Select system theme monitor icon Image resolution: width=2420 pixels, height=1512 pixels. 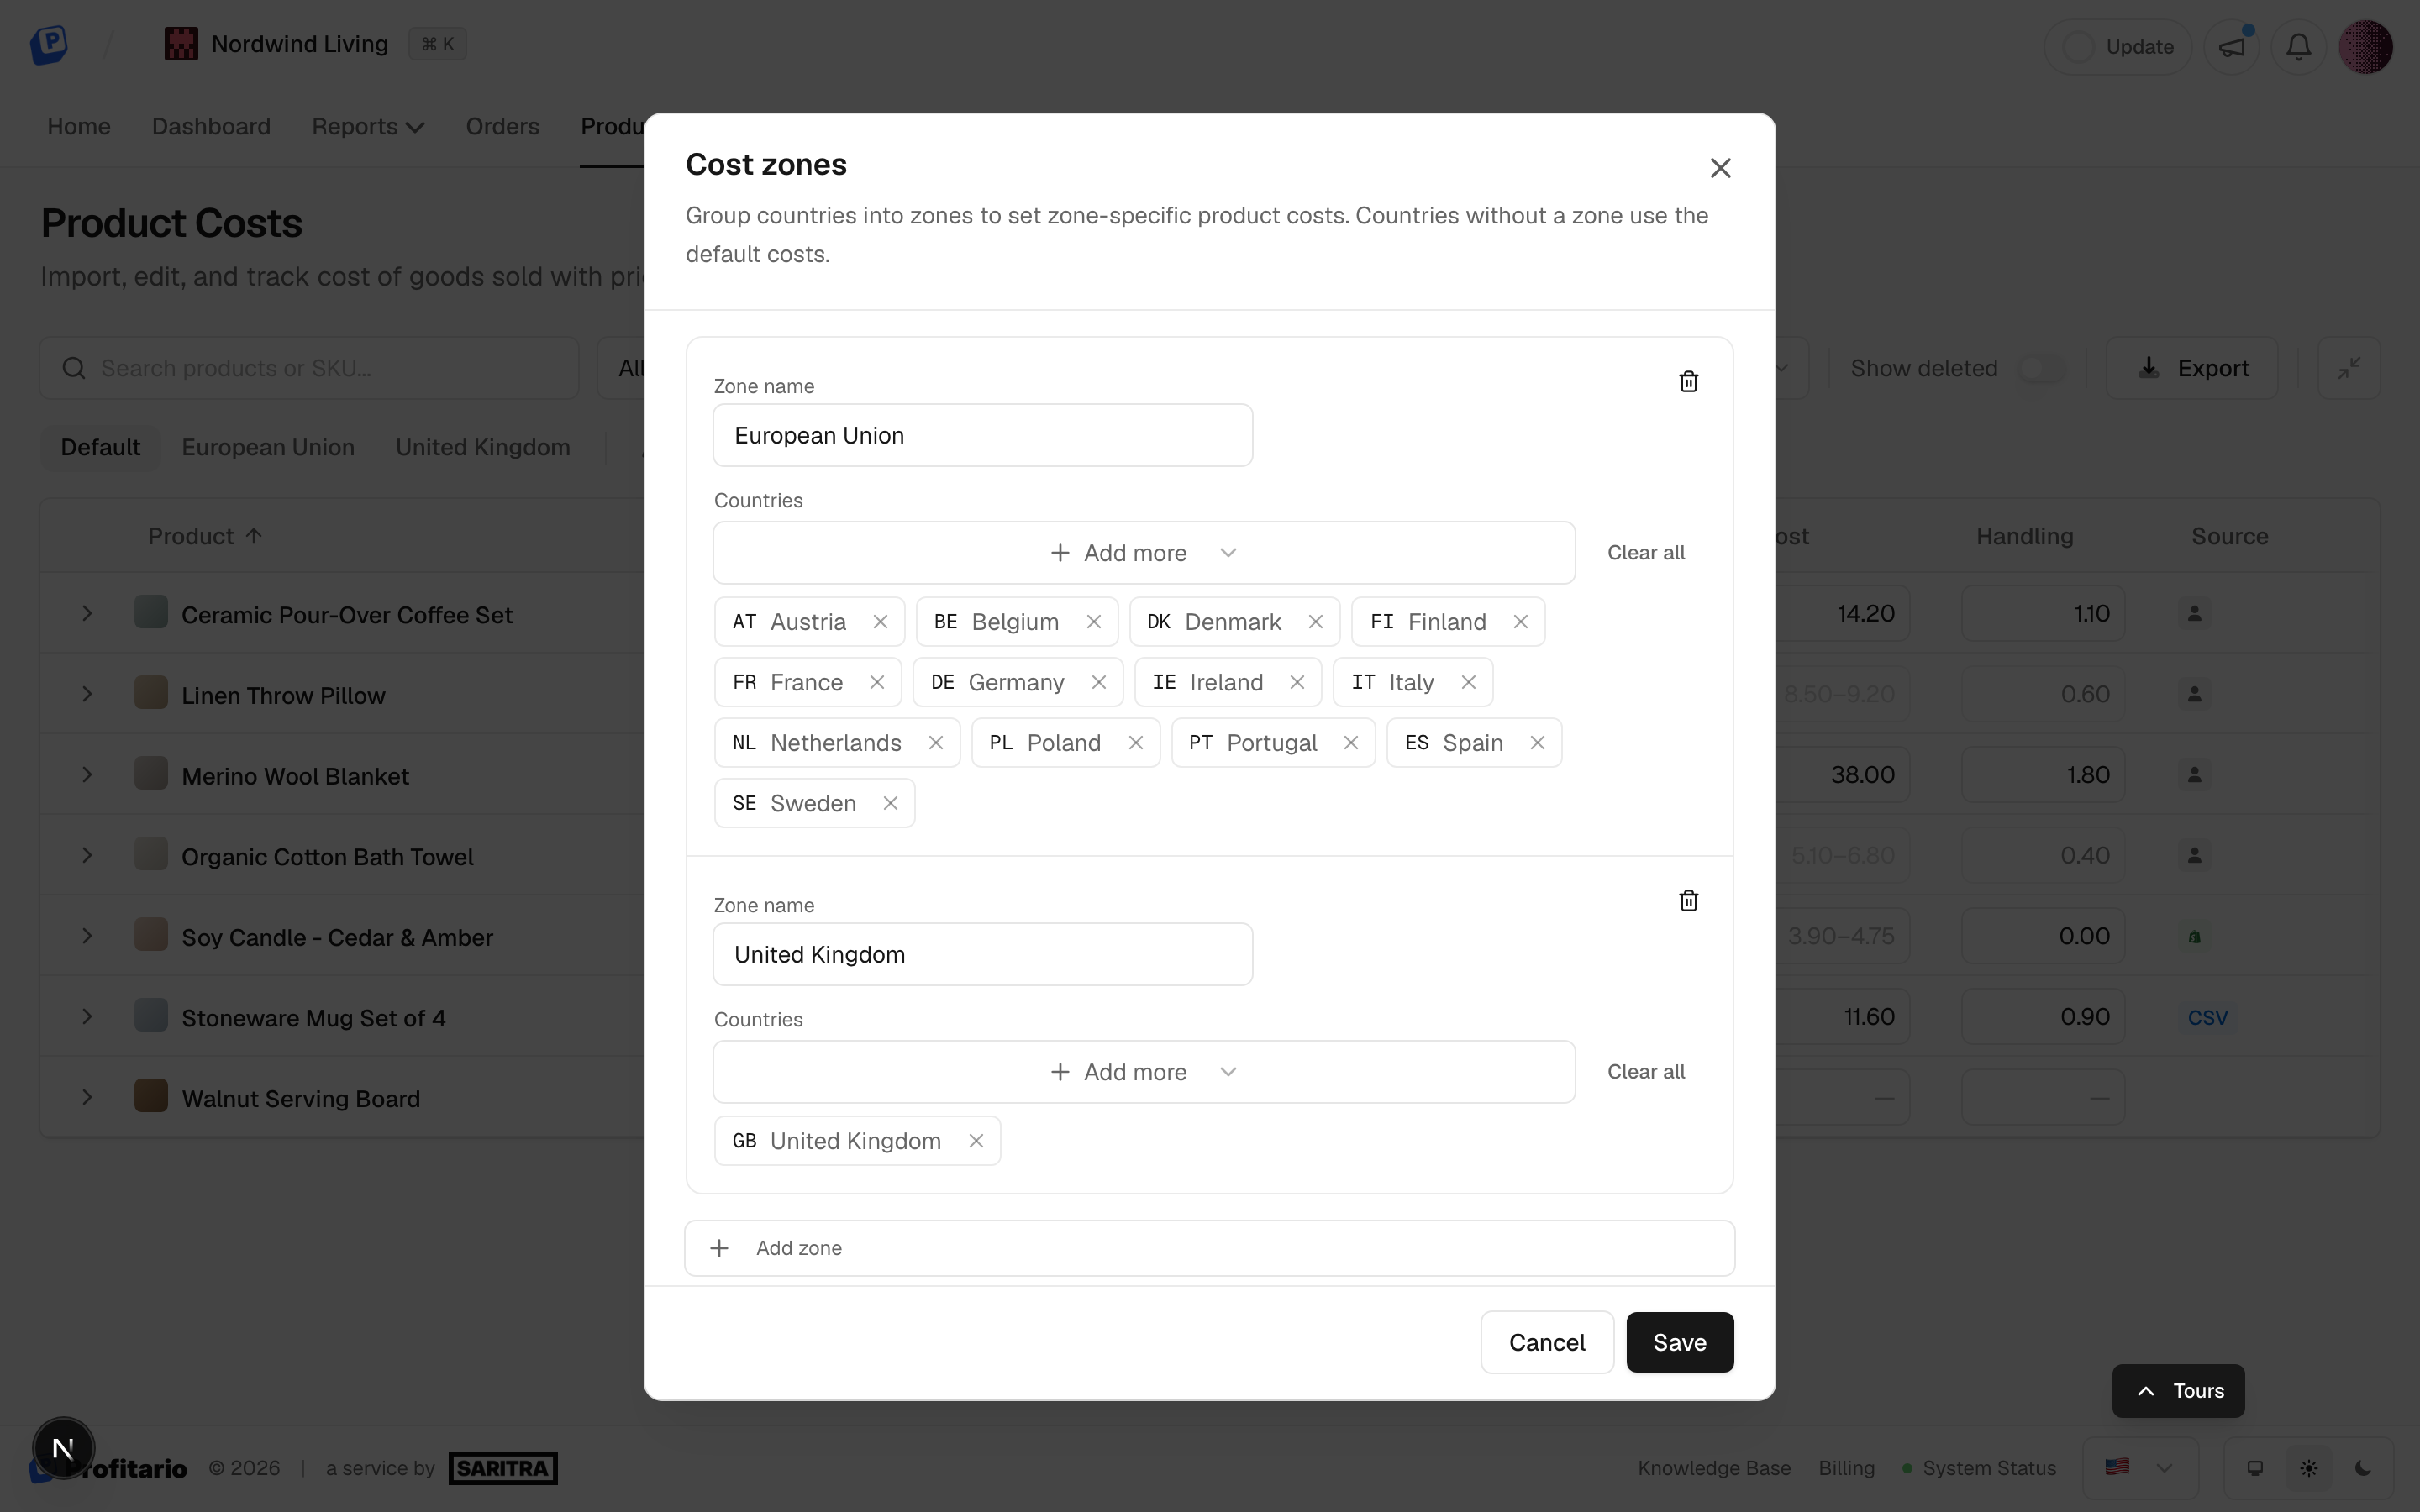[2255, 1468]
